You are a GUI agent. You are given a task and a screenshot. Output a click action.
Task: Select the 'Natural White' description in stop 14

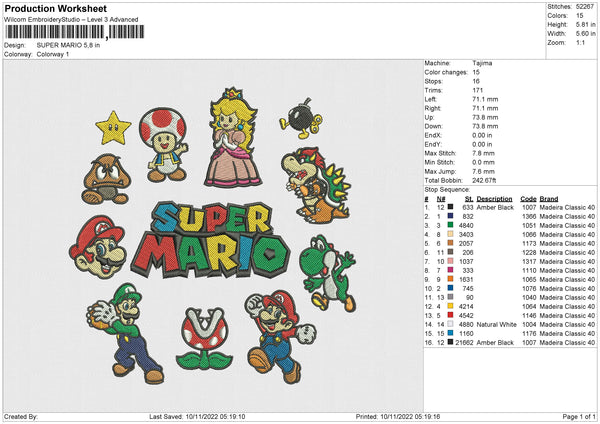pyautogui.click(x=497, y=325)
